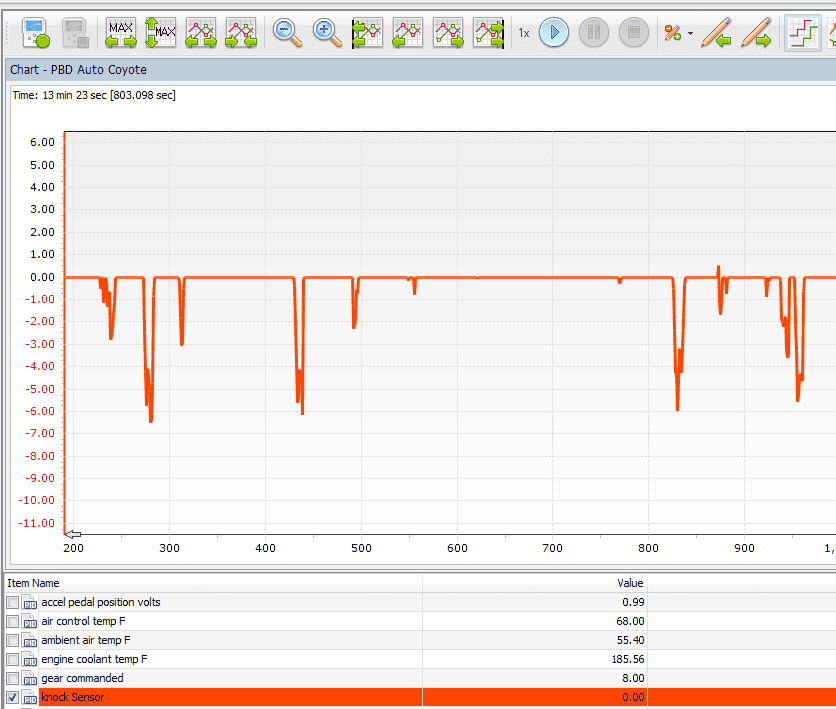The width and height of the screenshot is (836, 709).
Task: Play the log playback
Action: [554, 33]
